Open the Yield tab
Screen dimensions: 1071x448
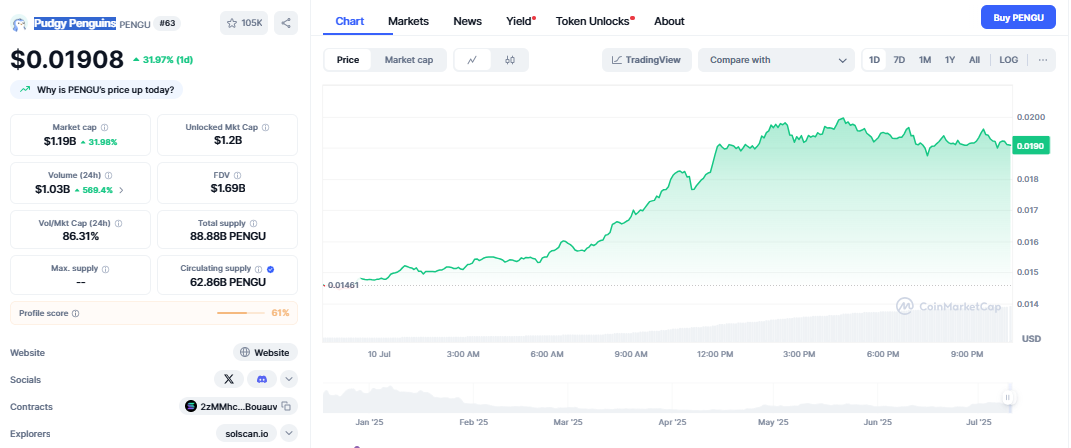click(x=520, y=21)
